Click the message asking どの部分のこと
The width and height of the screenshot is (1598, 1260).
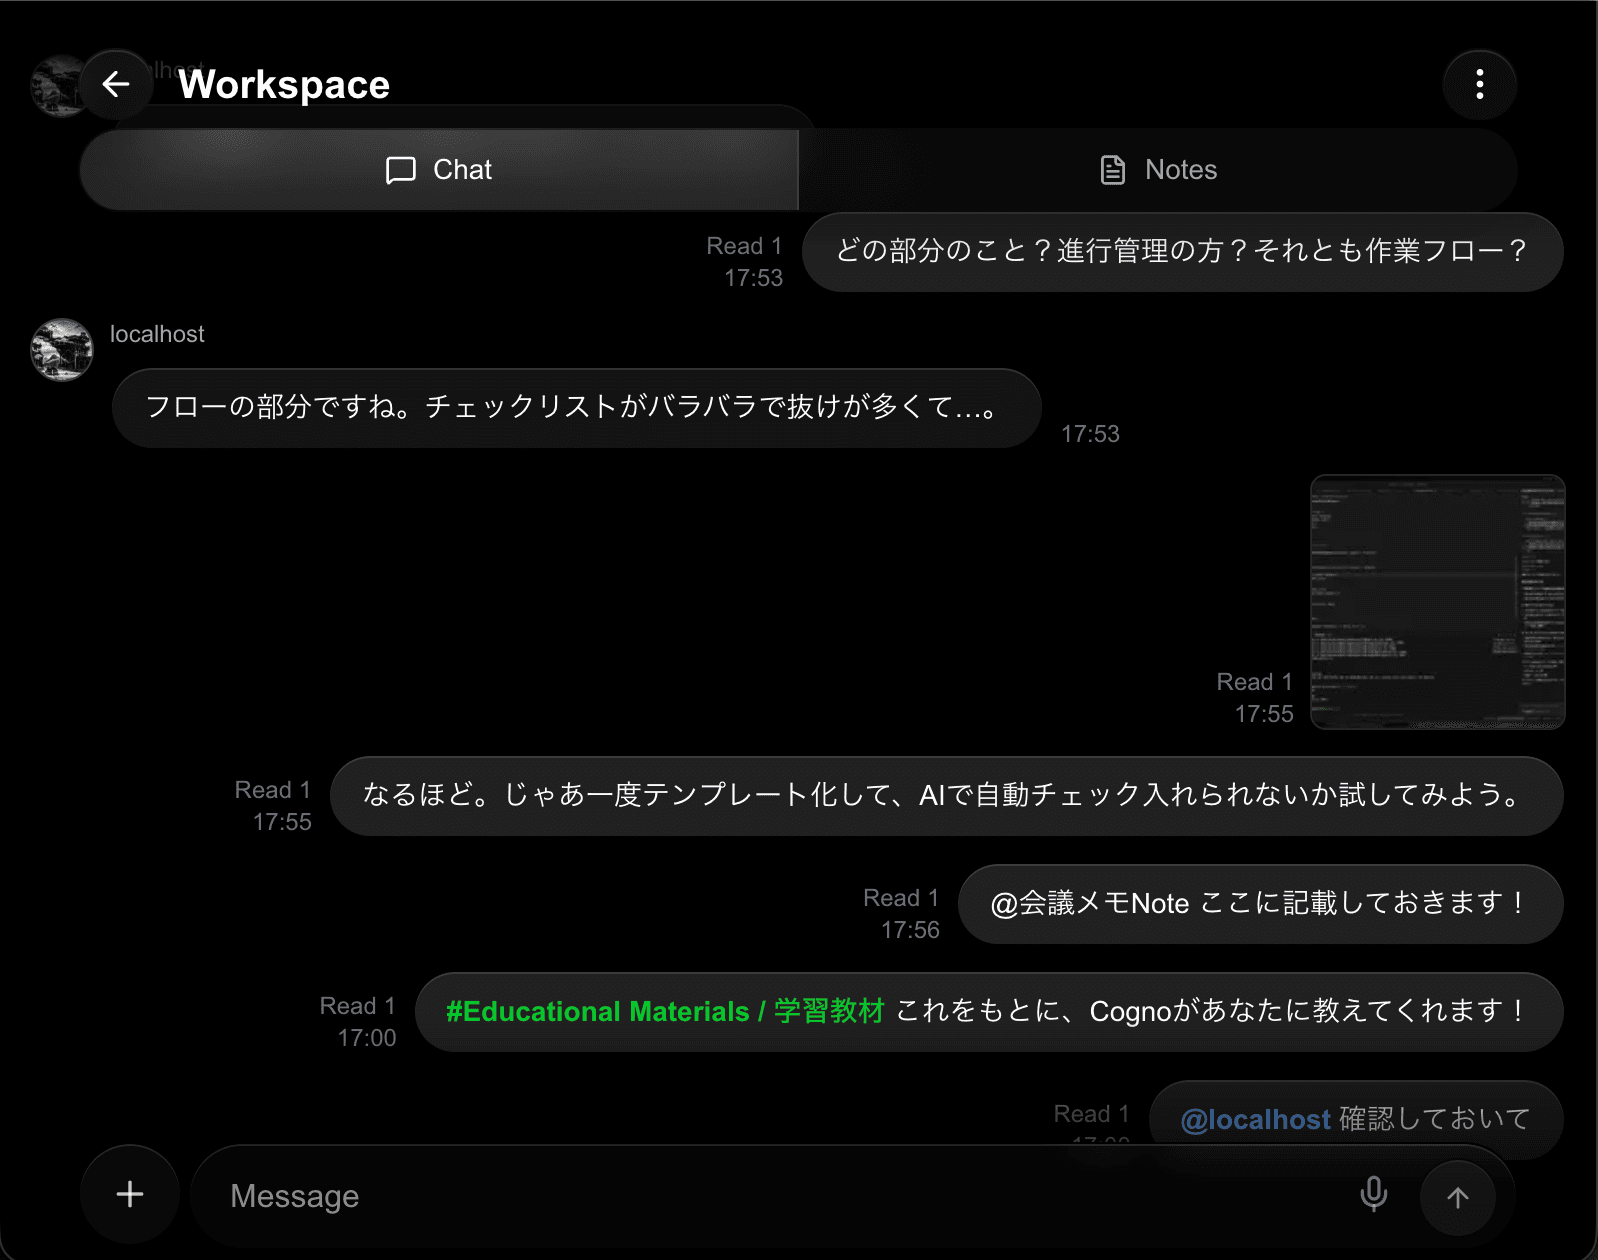point(1181,252)
